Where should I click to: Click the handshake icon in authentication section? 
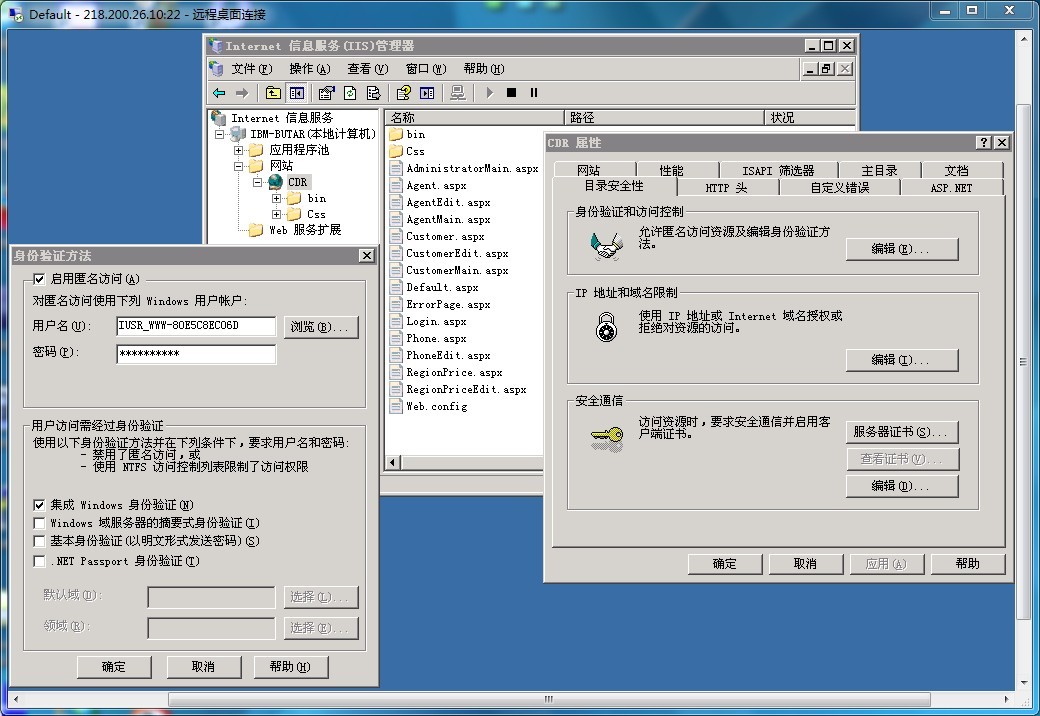(x=606, y=246)
